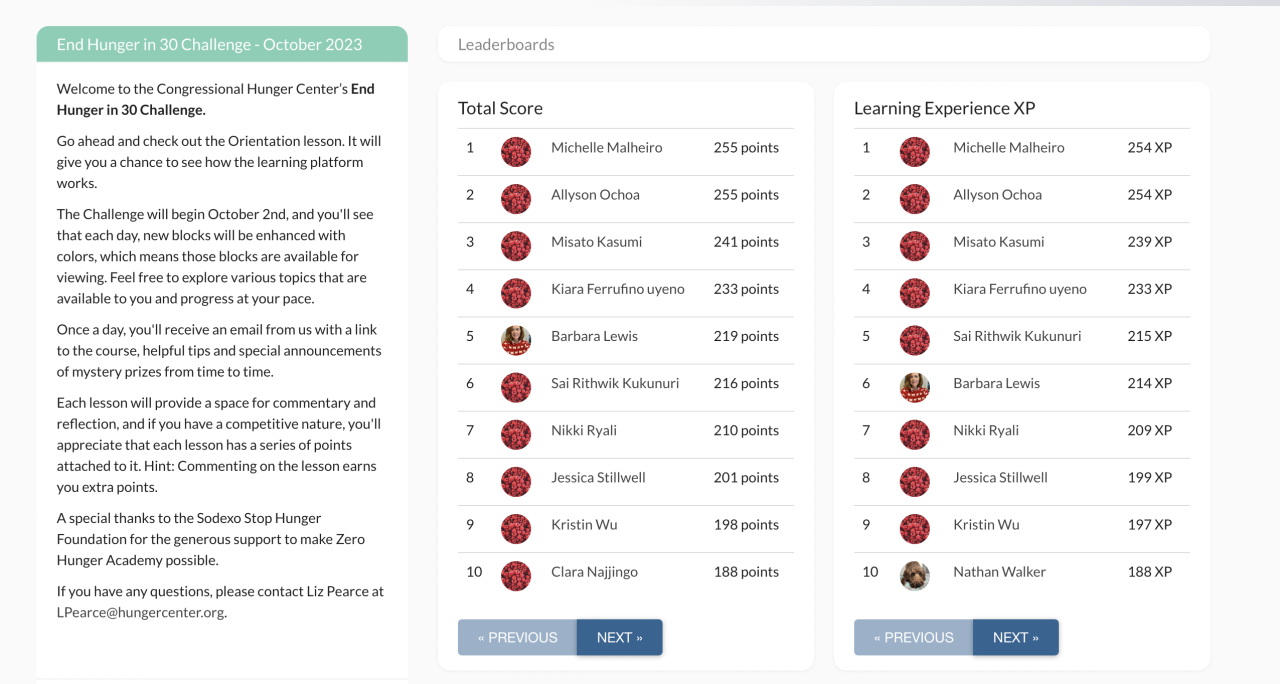The image size is (1280, 684).
Task: Open Kiara Ferrufino uyeno in Learning Experience XP
Action: click(1019, 289)
